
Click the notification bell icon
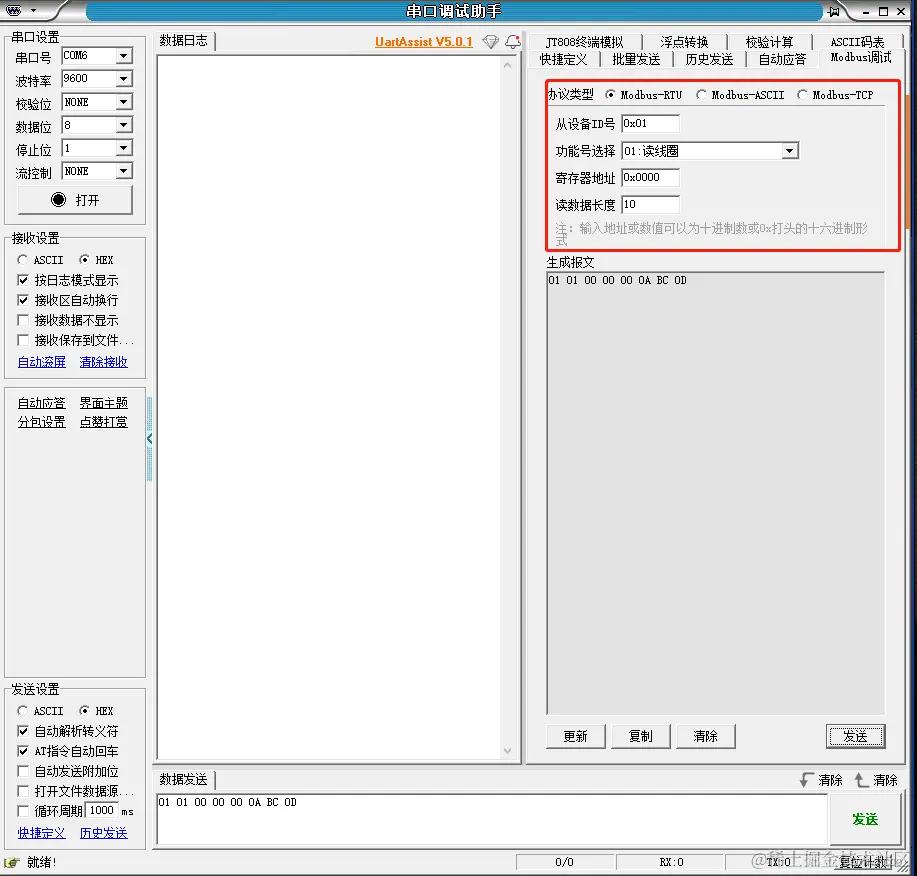513,42
